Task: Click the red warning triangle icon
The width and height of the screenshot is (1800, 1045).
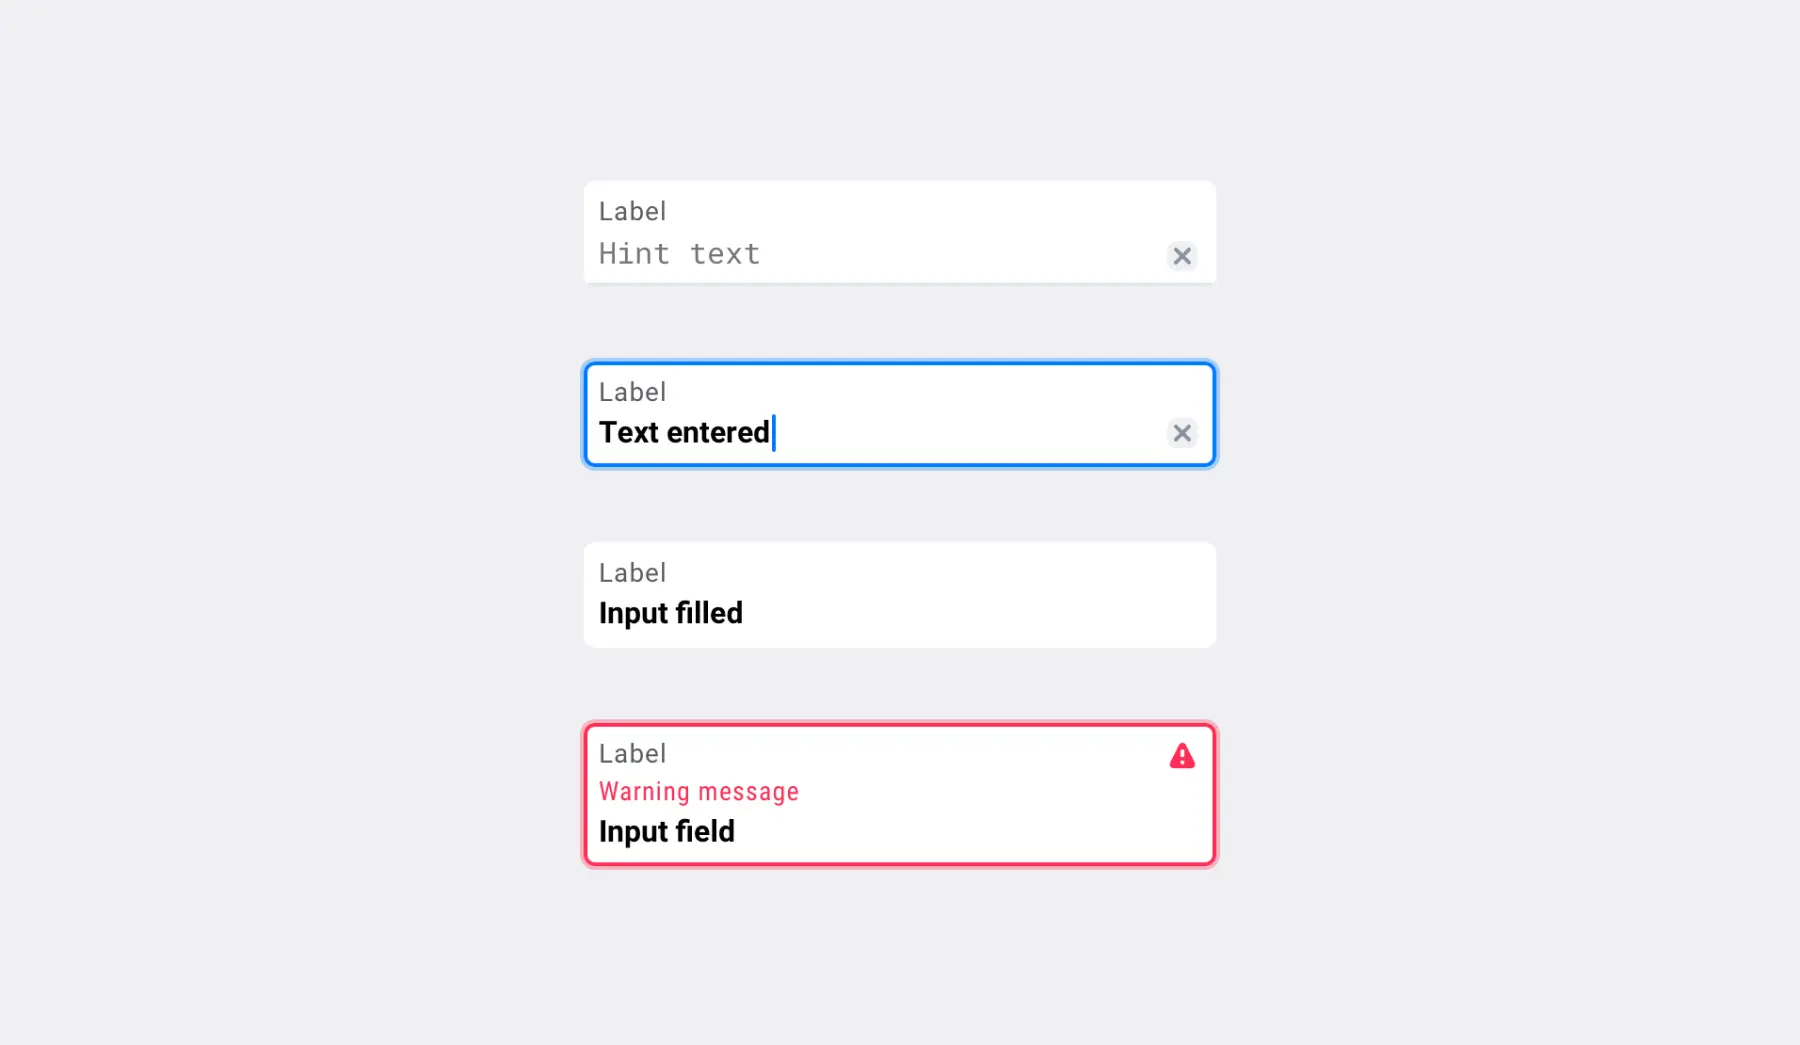Action: [x=1181, y=756]
